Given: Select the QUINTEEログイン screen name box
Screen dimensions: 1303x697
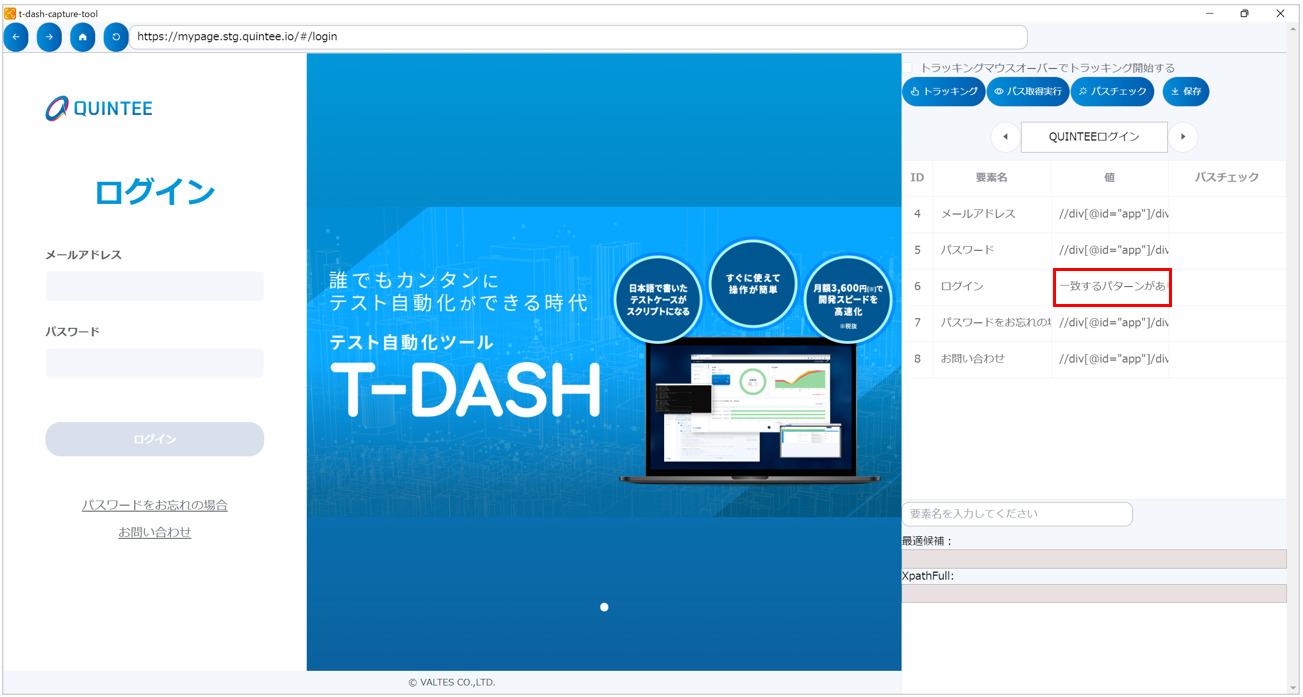Looking at the screenshot, I should [1094, 137].
